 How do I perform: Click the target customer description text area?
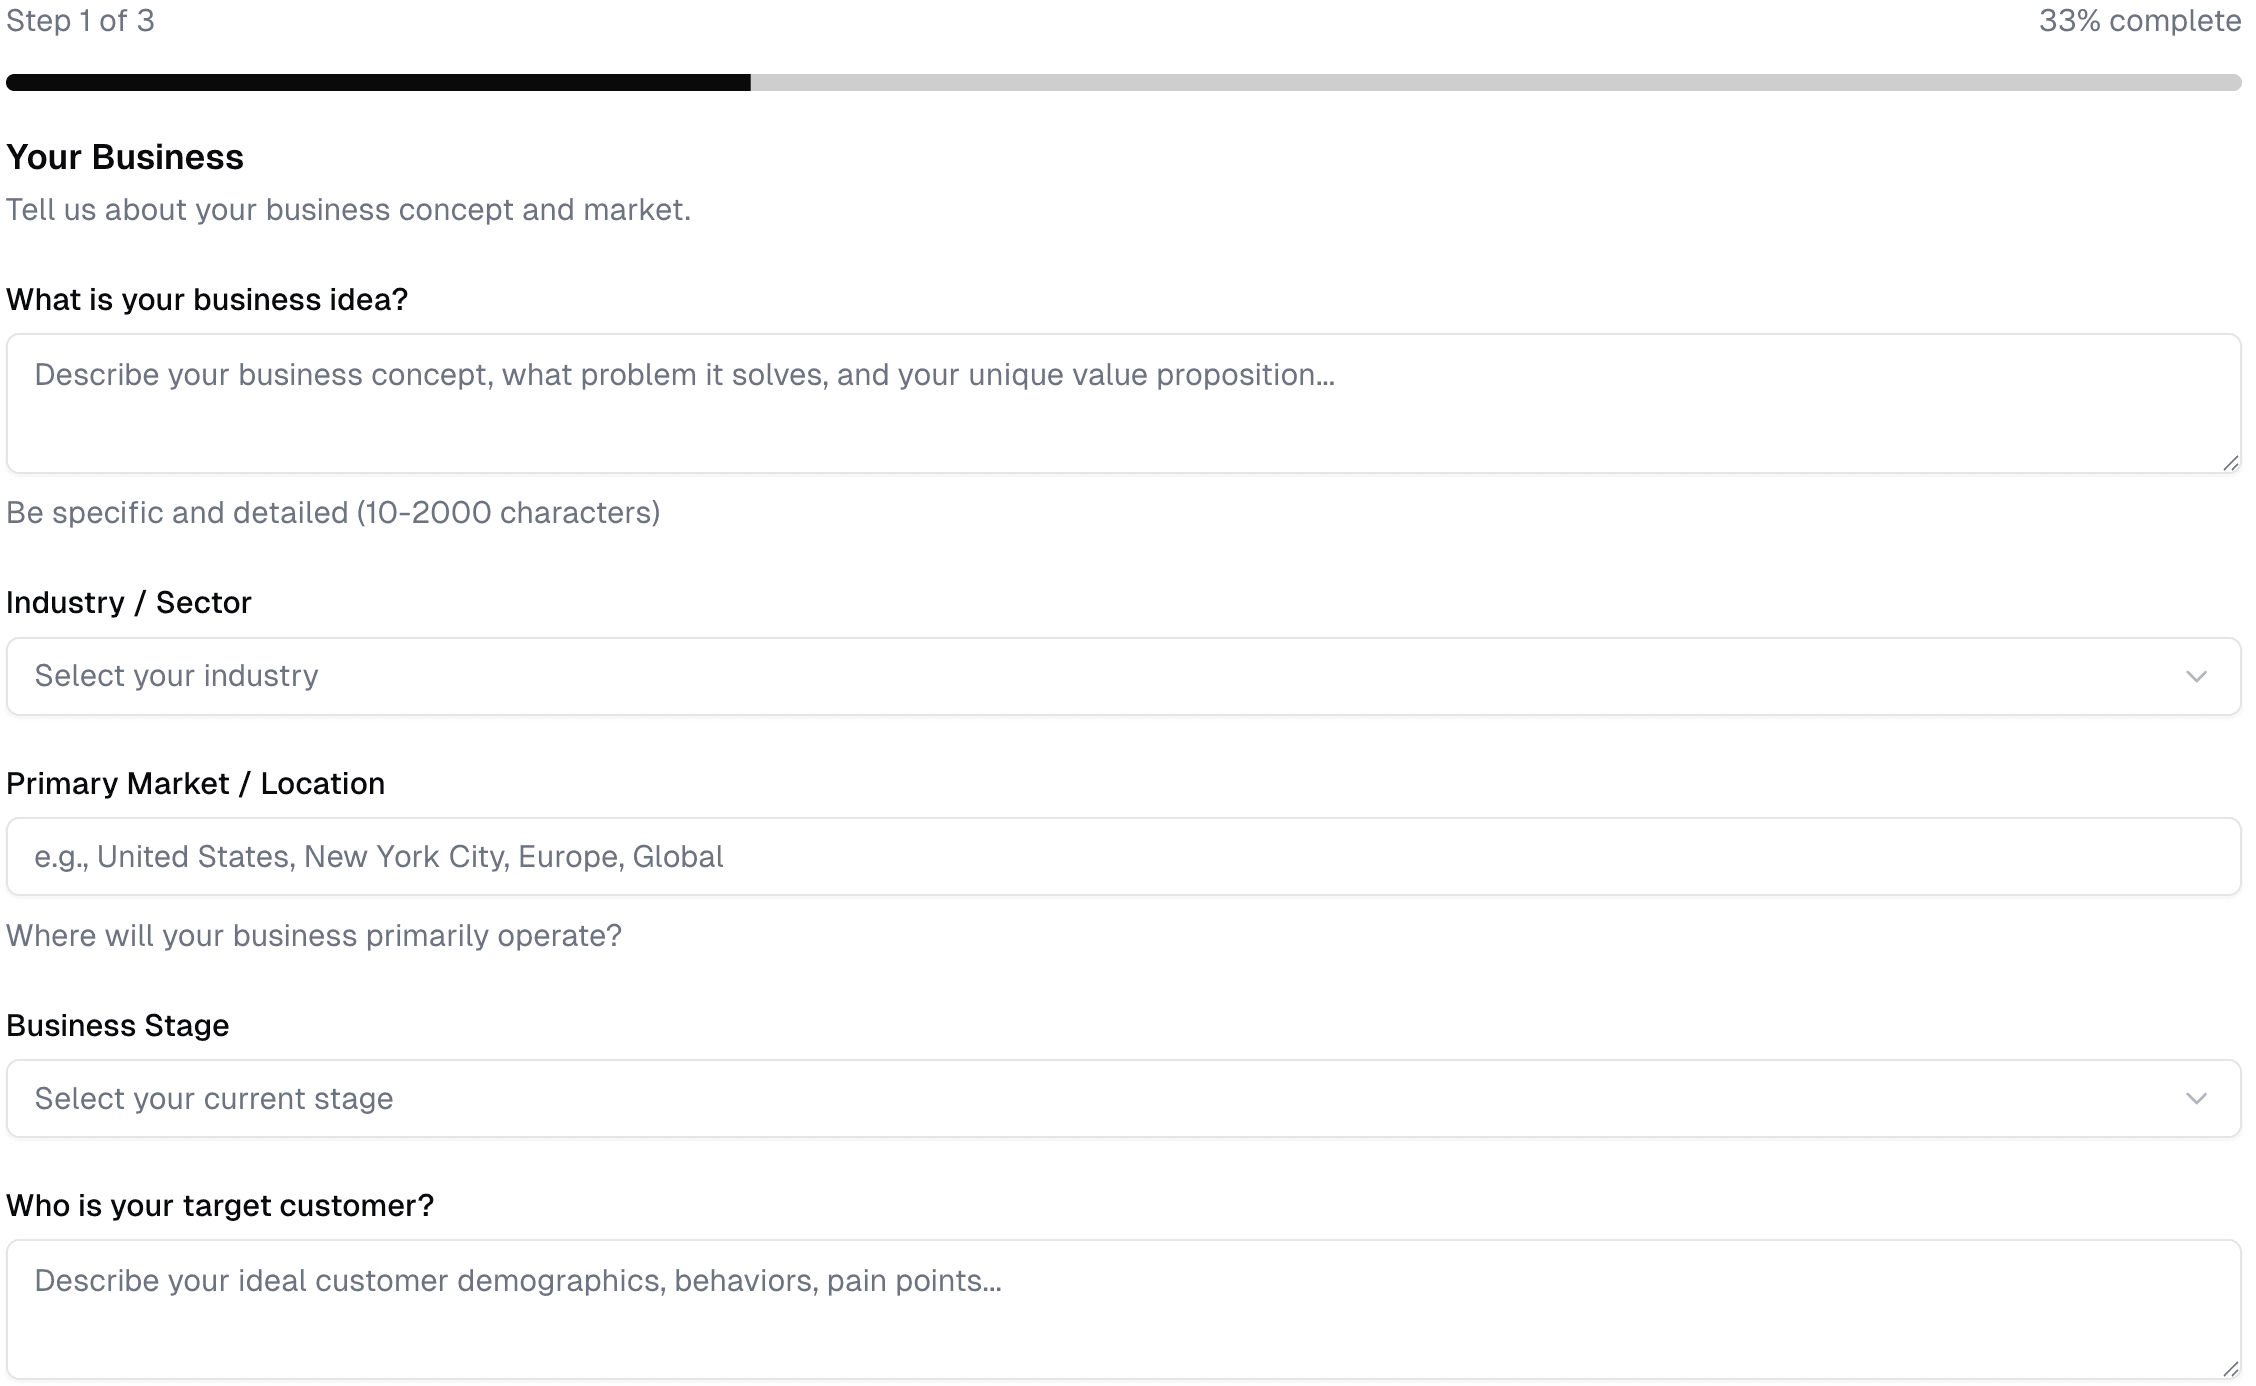pyautogui.click(x=1122, y=1309)
